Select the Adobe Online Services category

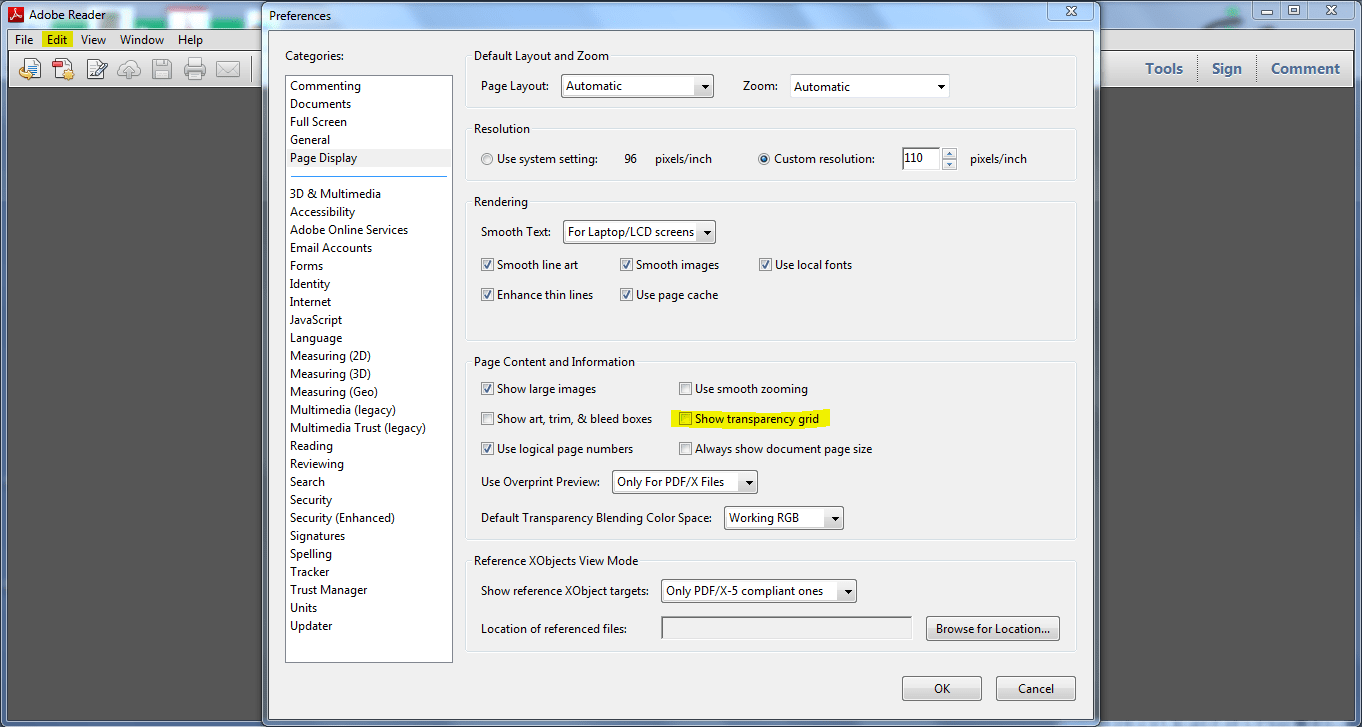(349, 230)
